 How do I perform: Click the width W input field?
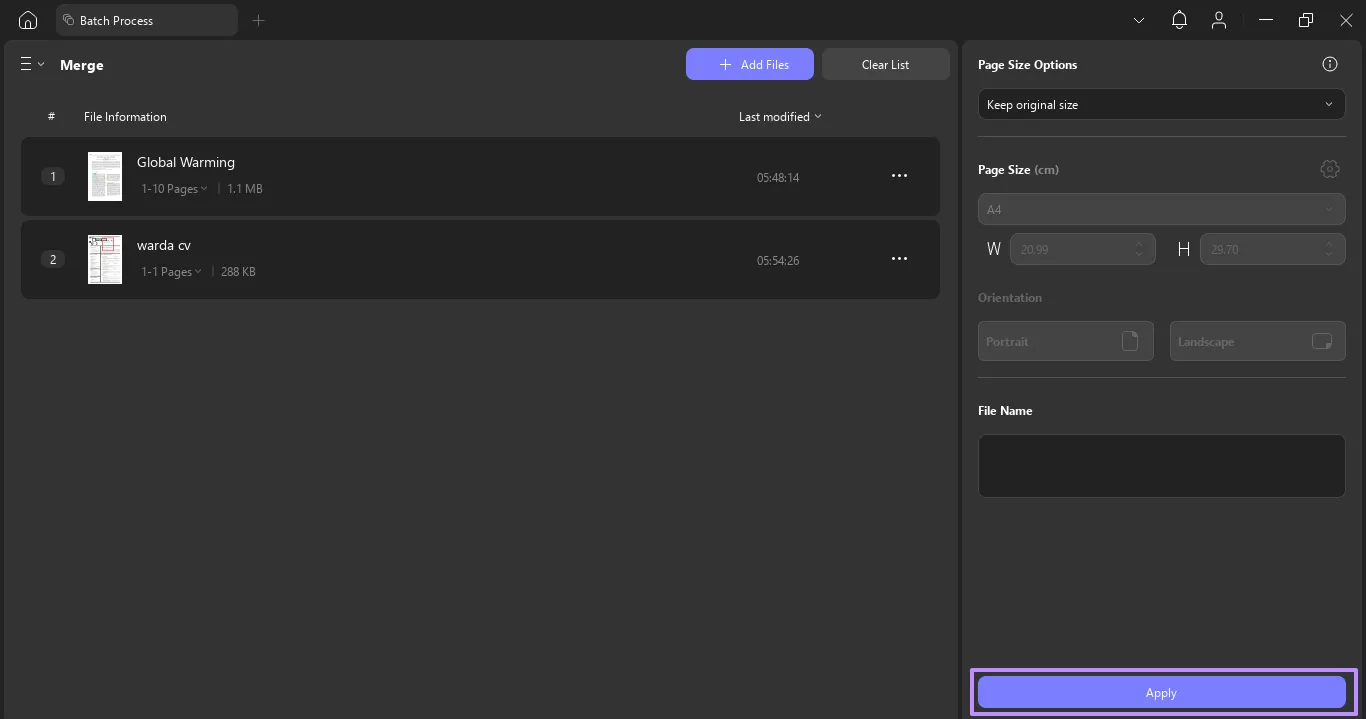(1083, 249)
